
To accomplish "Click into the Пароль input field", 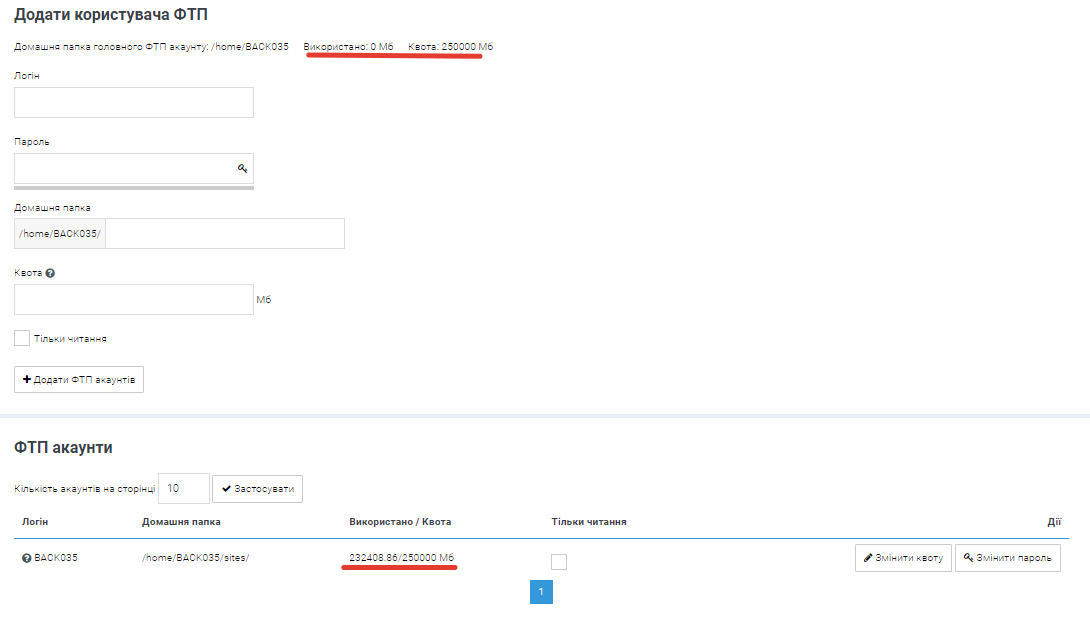I will pos(124,169).
